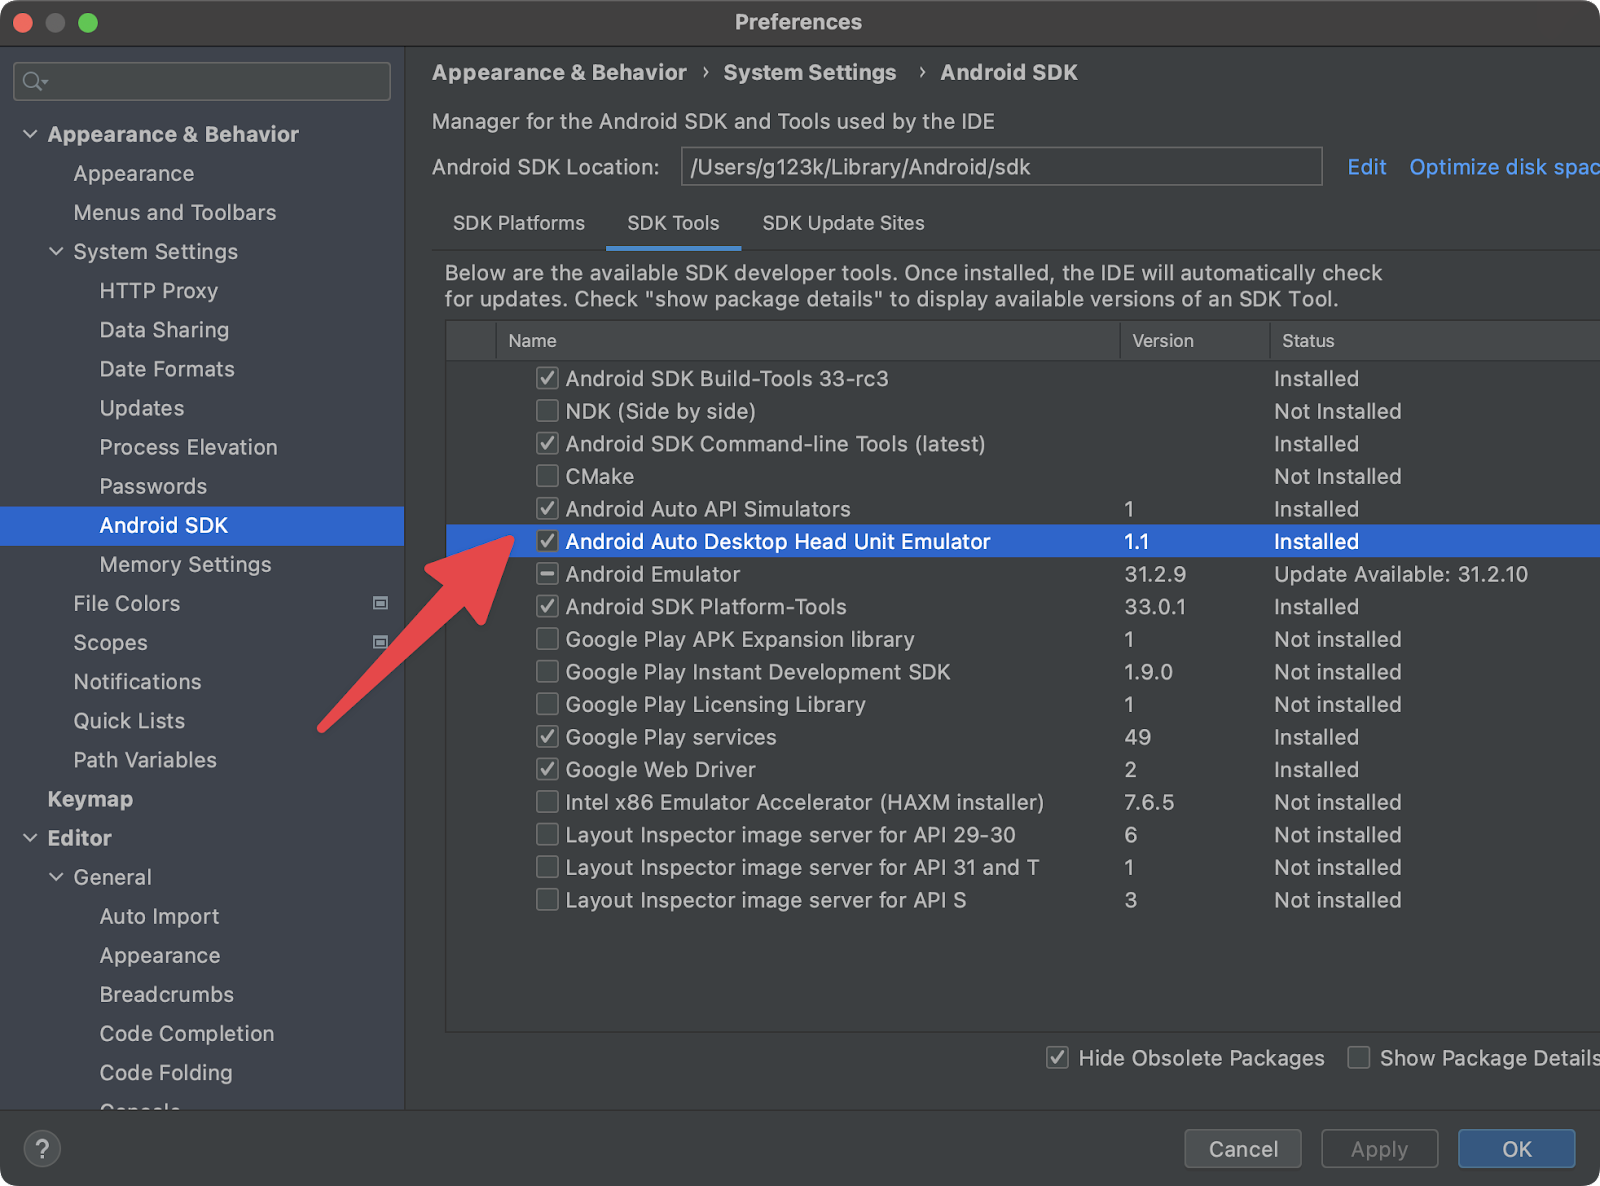
Task: Open HTTP Proxy settings
Action: (158, 291)
